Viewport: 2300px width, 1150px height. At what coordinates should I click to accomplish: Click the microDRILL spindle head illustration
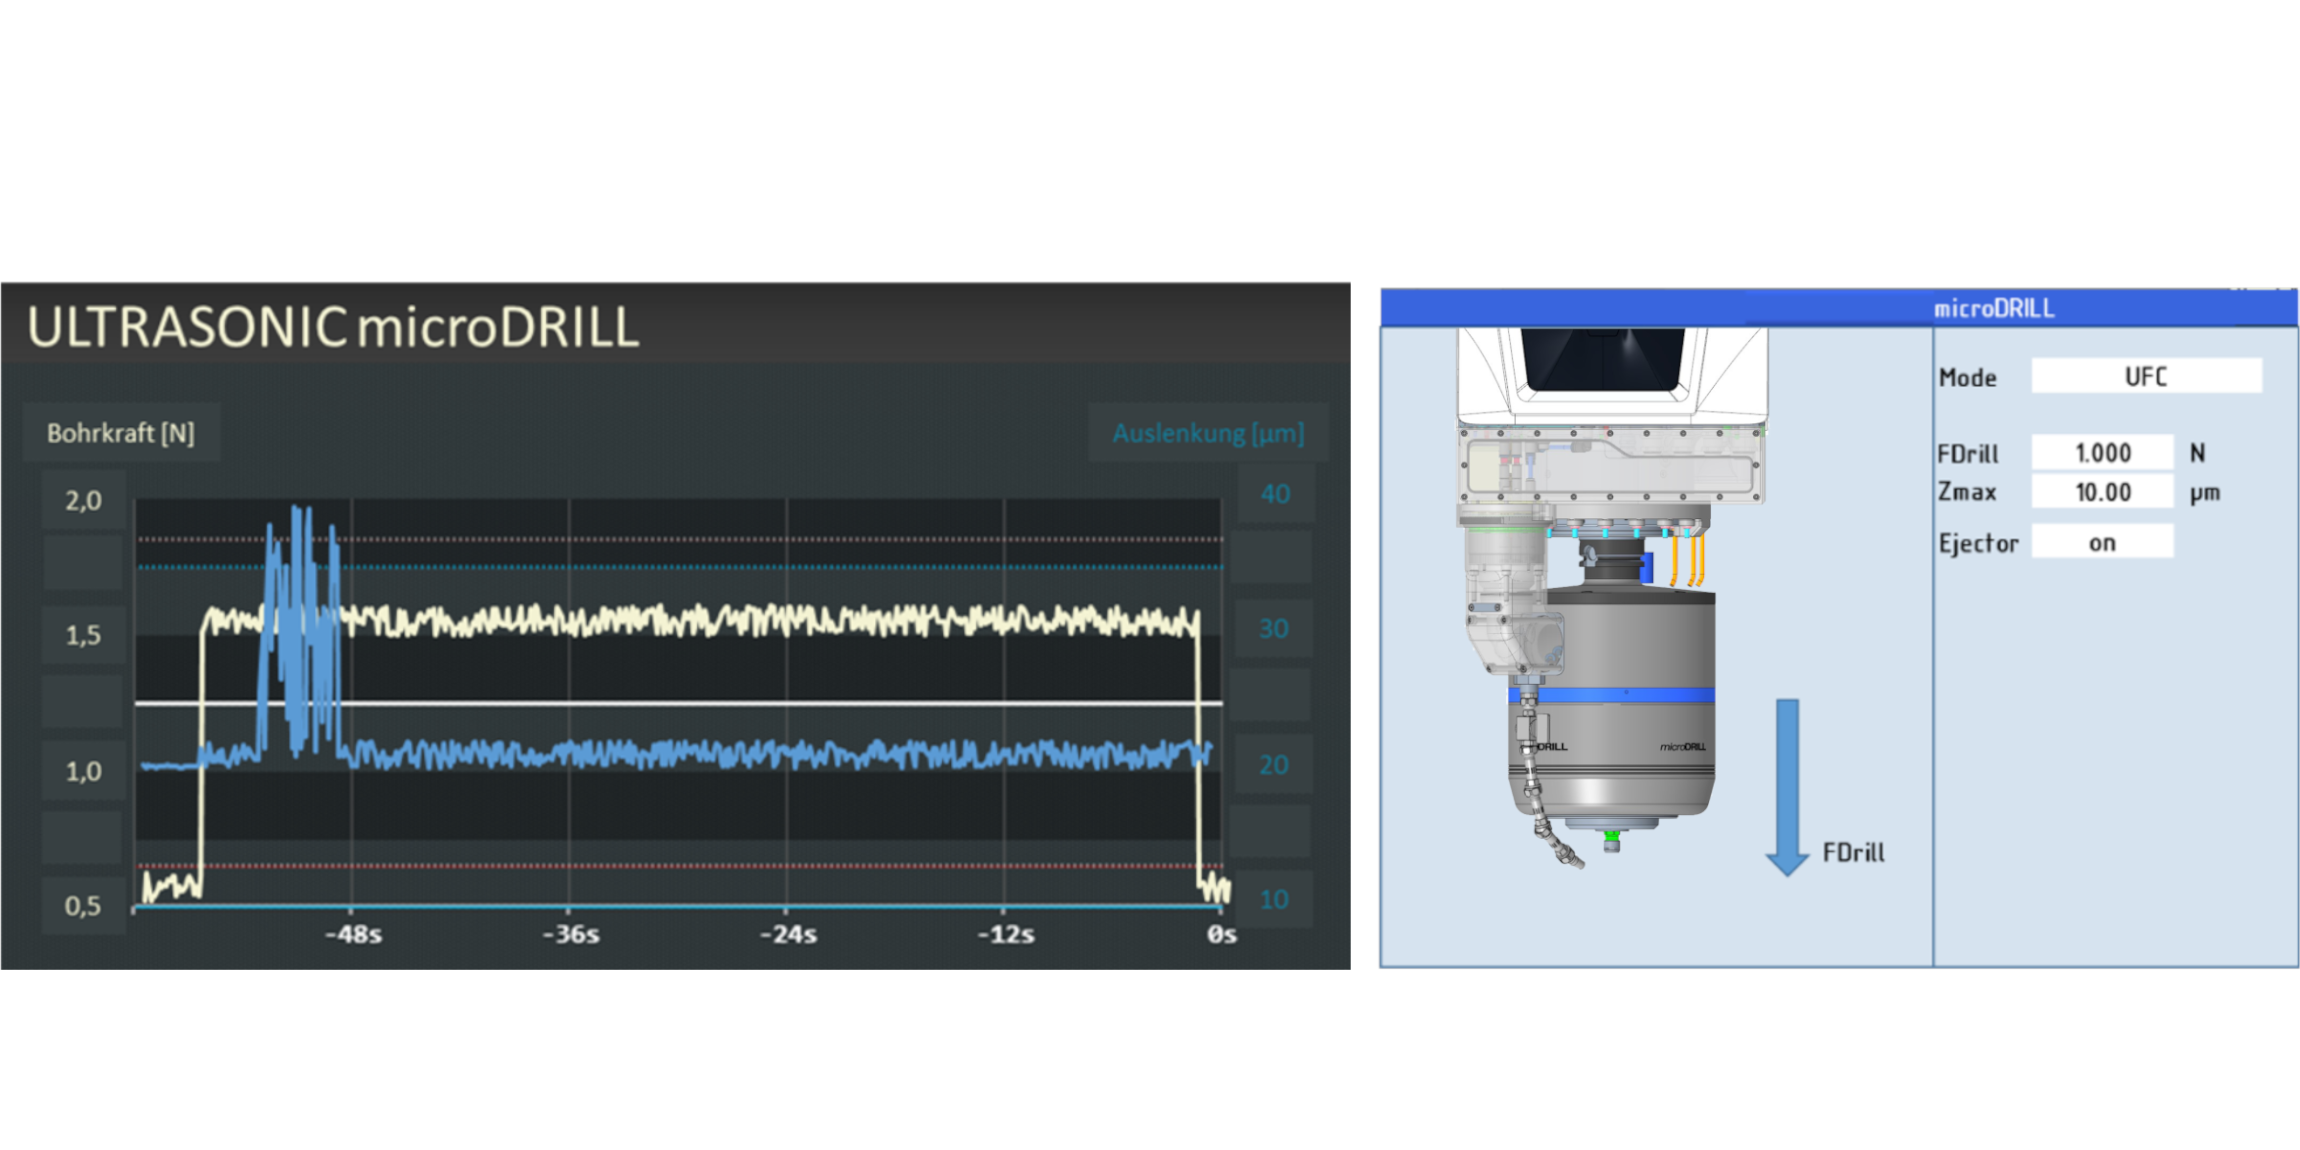point(1611,598)
